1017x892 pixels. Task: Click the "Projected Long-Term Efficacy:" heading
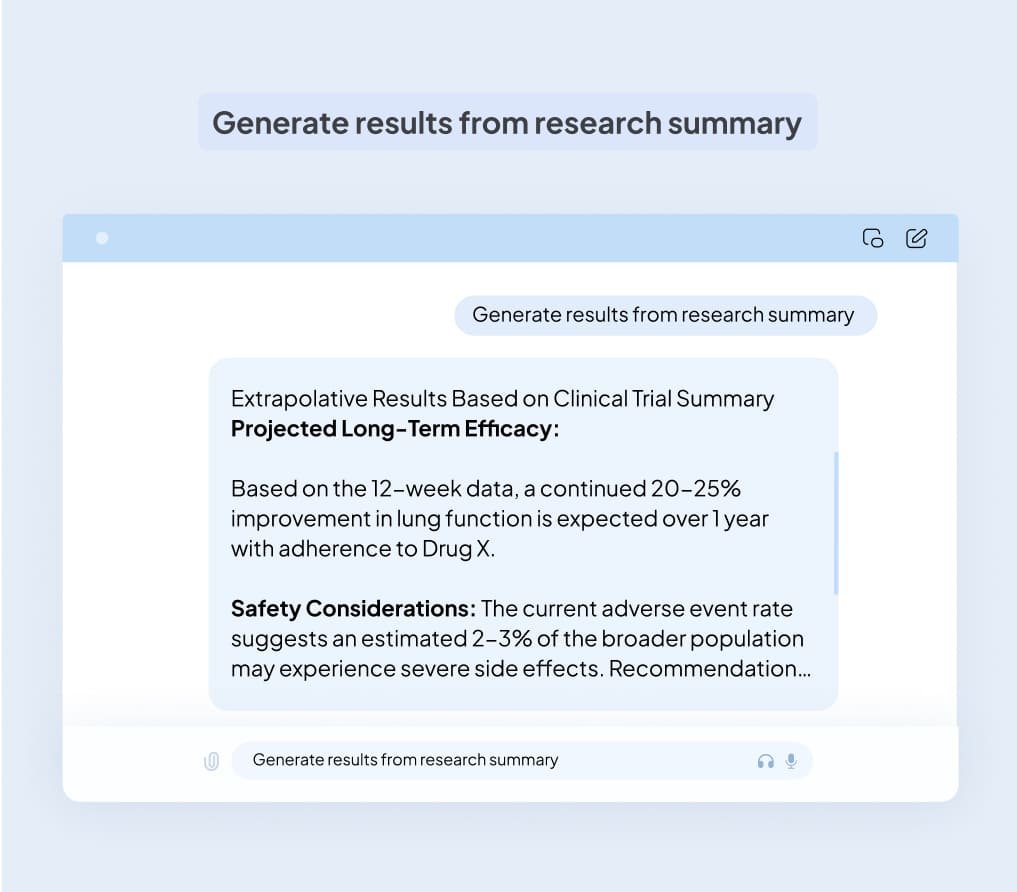click(395, 429)
